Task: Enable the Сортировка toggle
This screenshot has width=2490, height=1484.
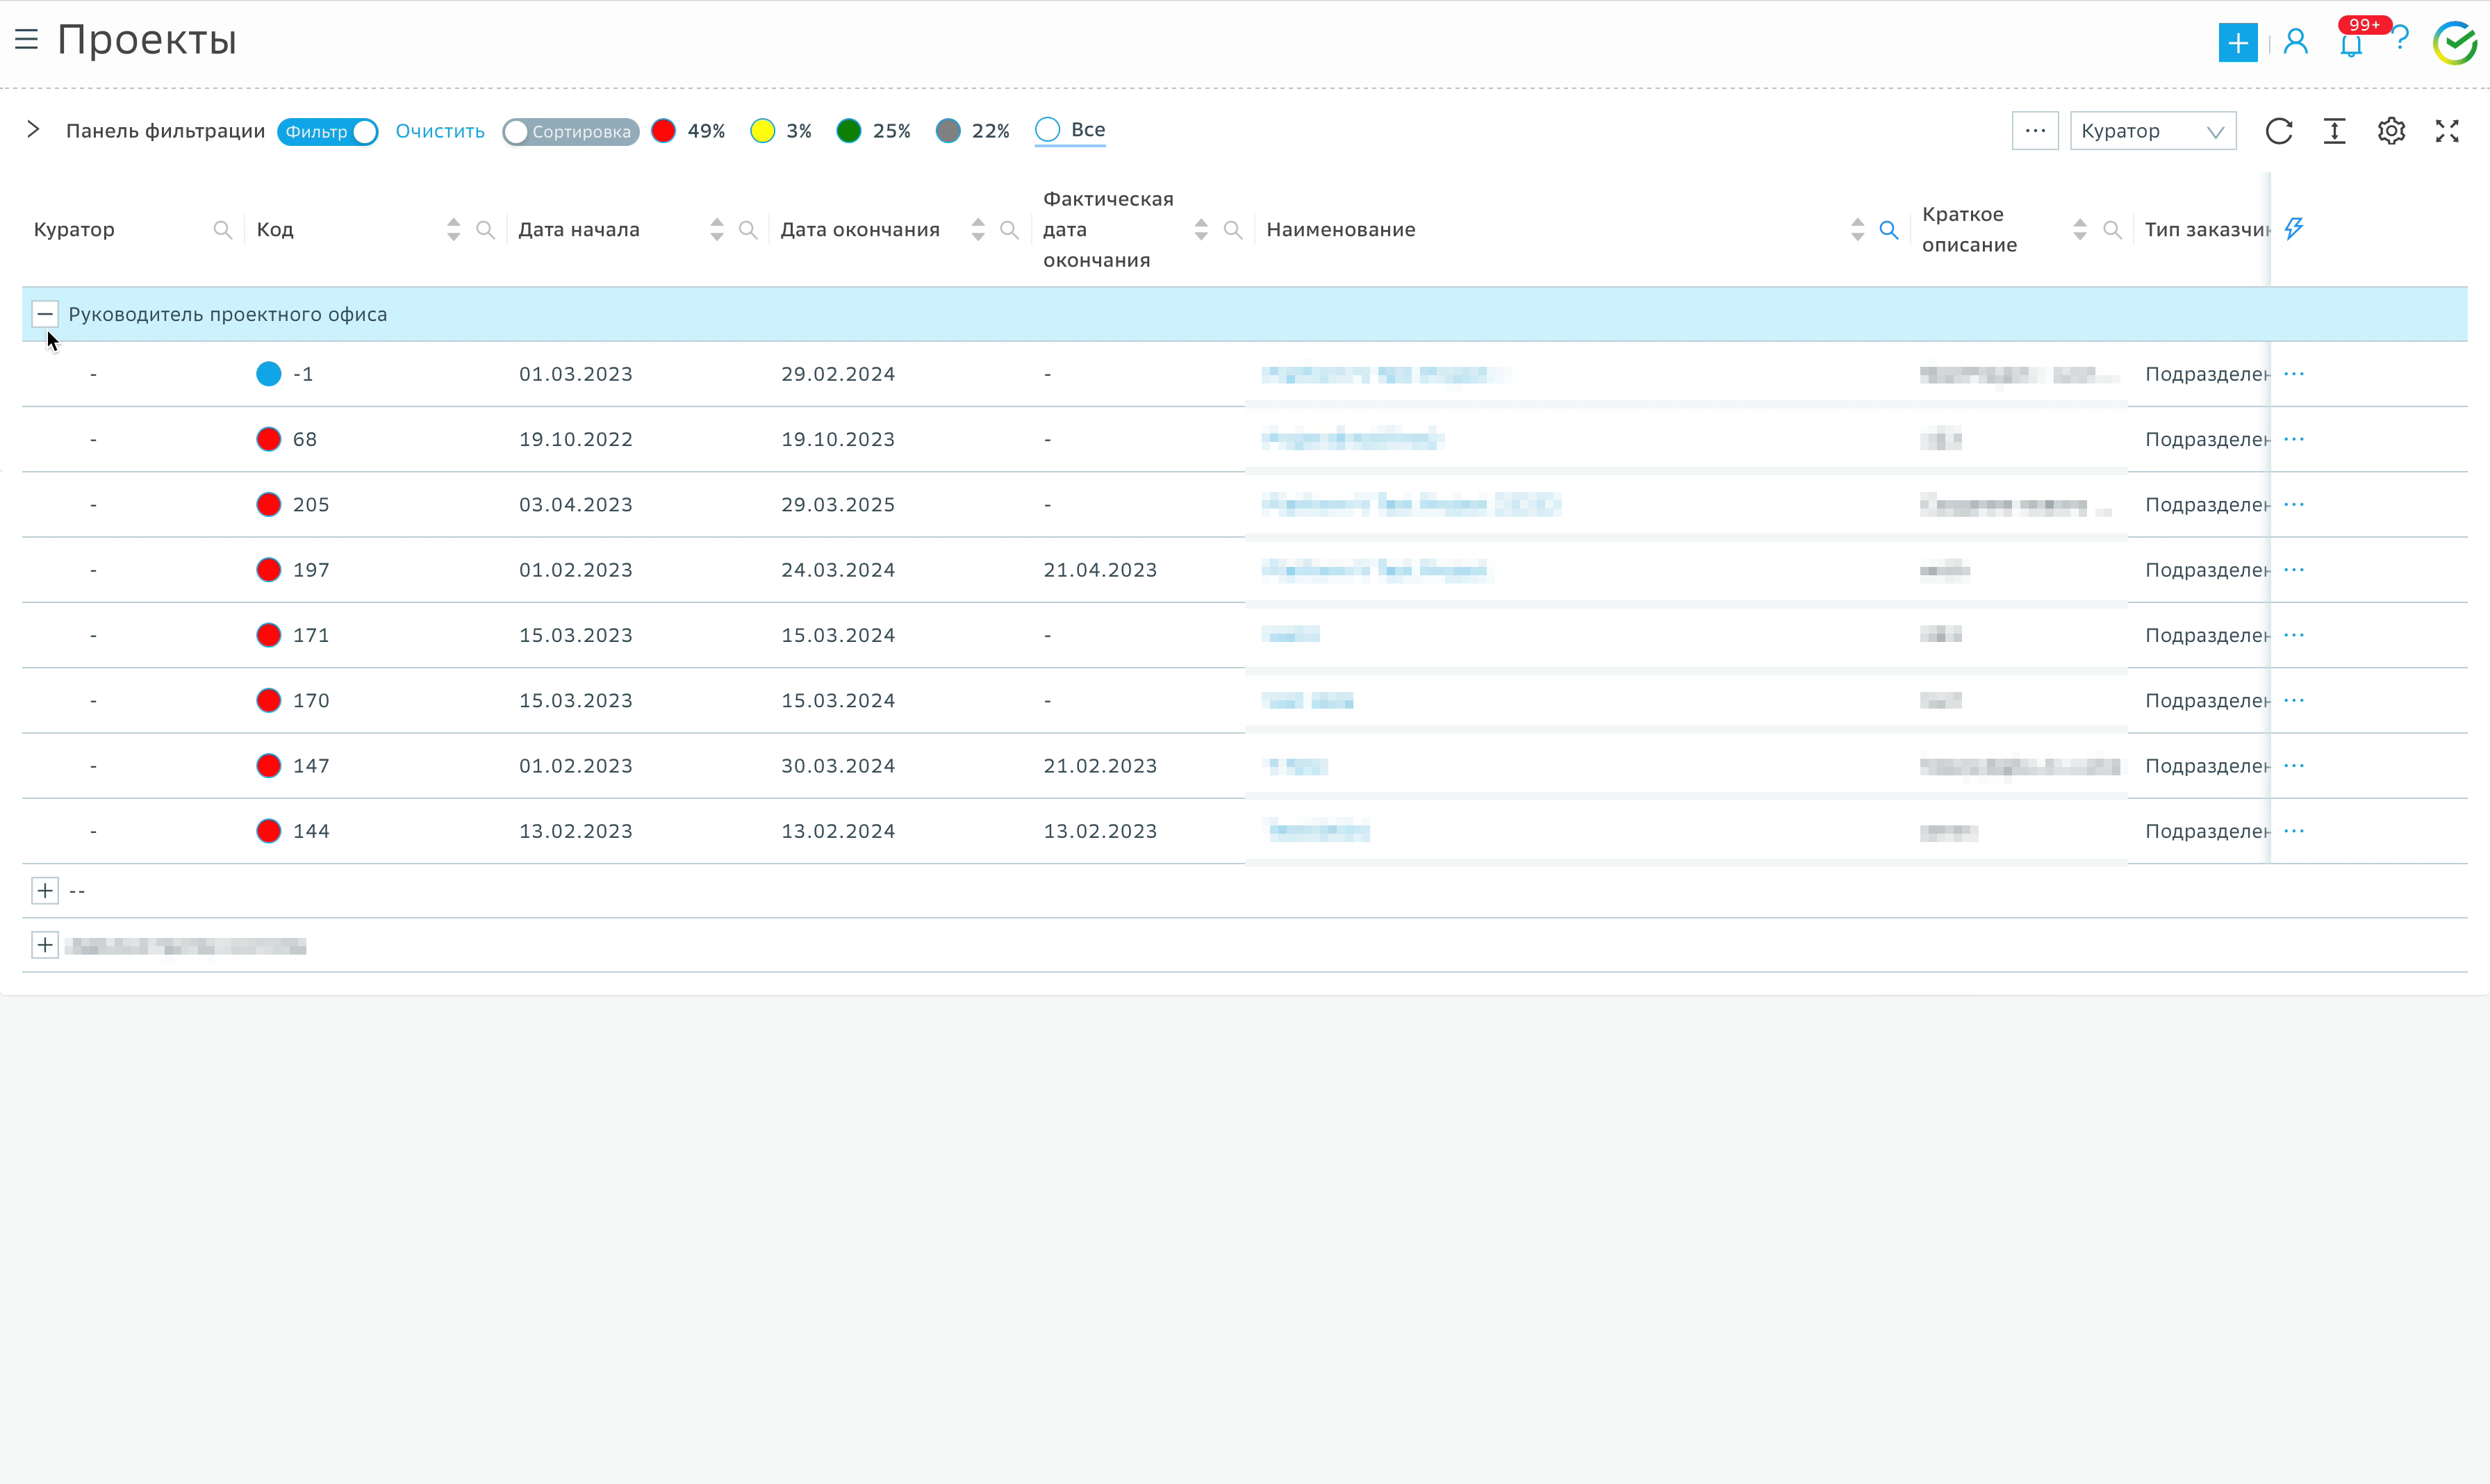Action: (x=570, y=131)
